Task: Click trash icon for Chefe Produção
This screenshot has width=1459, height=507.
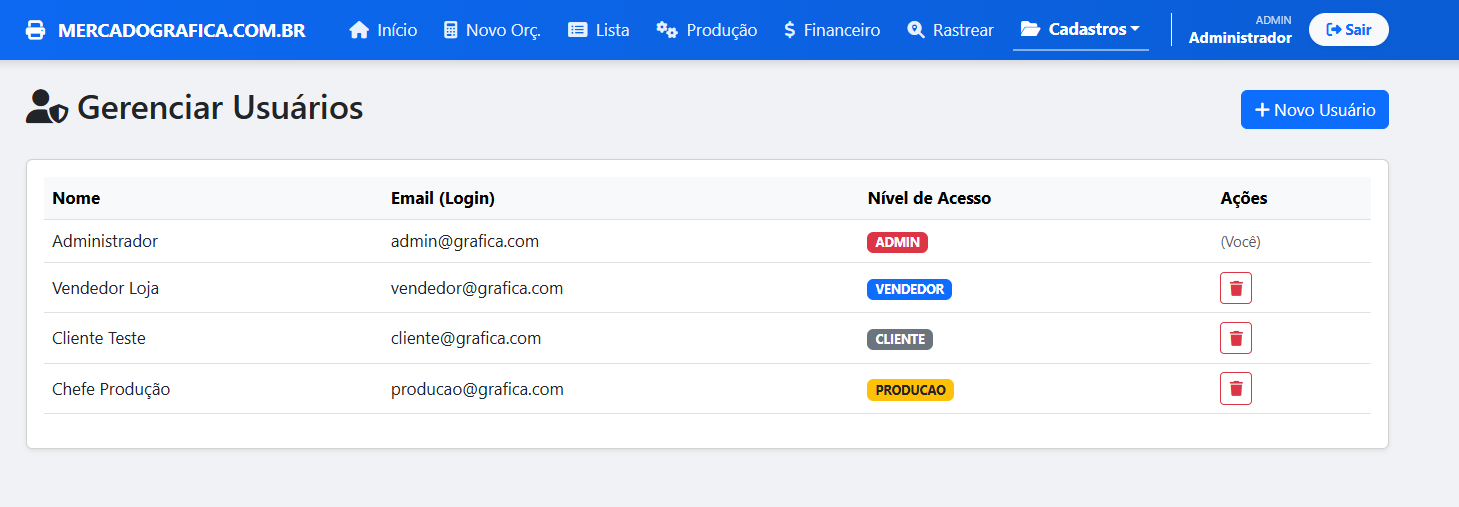Action: click(x=1235, y=388)
